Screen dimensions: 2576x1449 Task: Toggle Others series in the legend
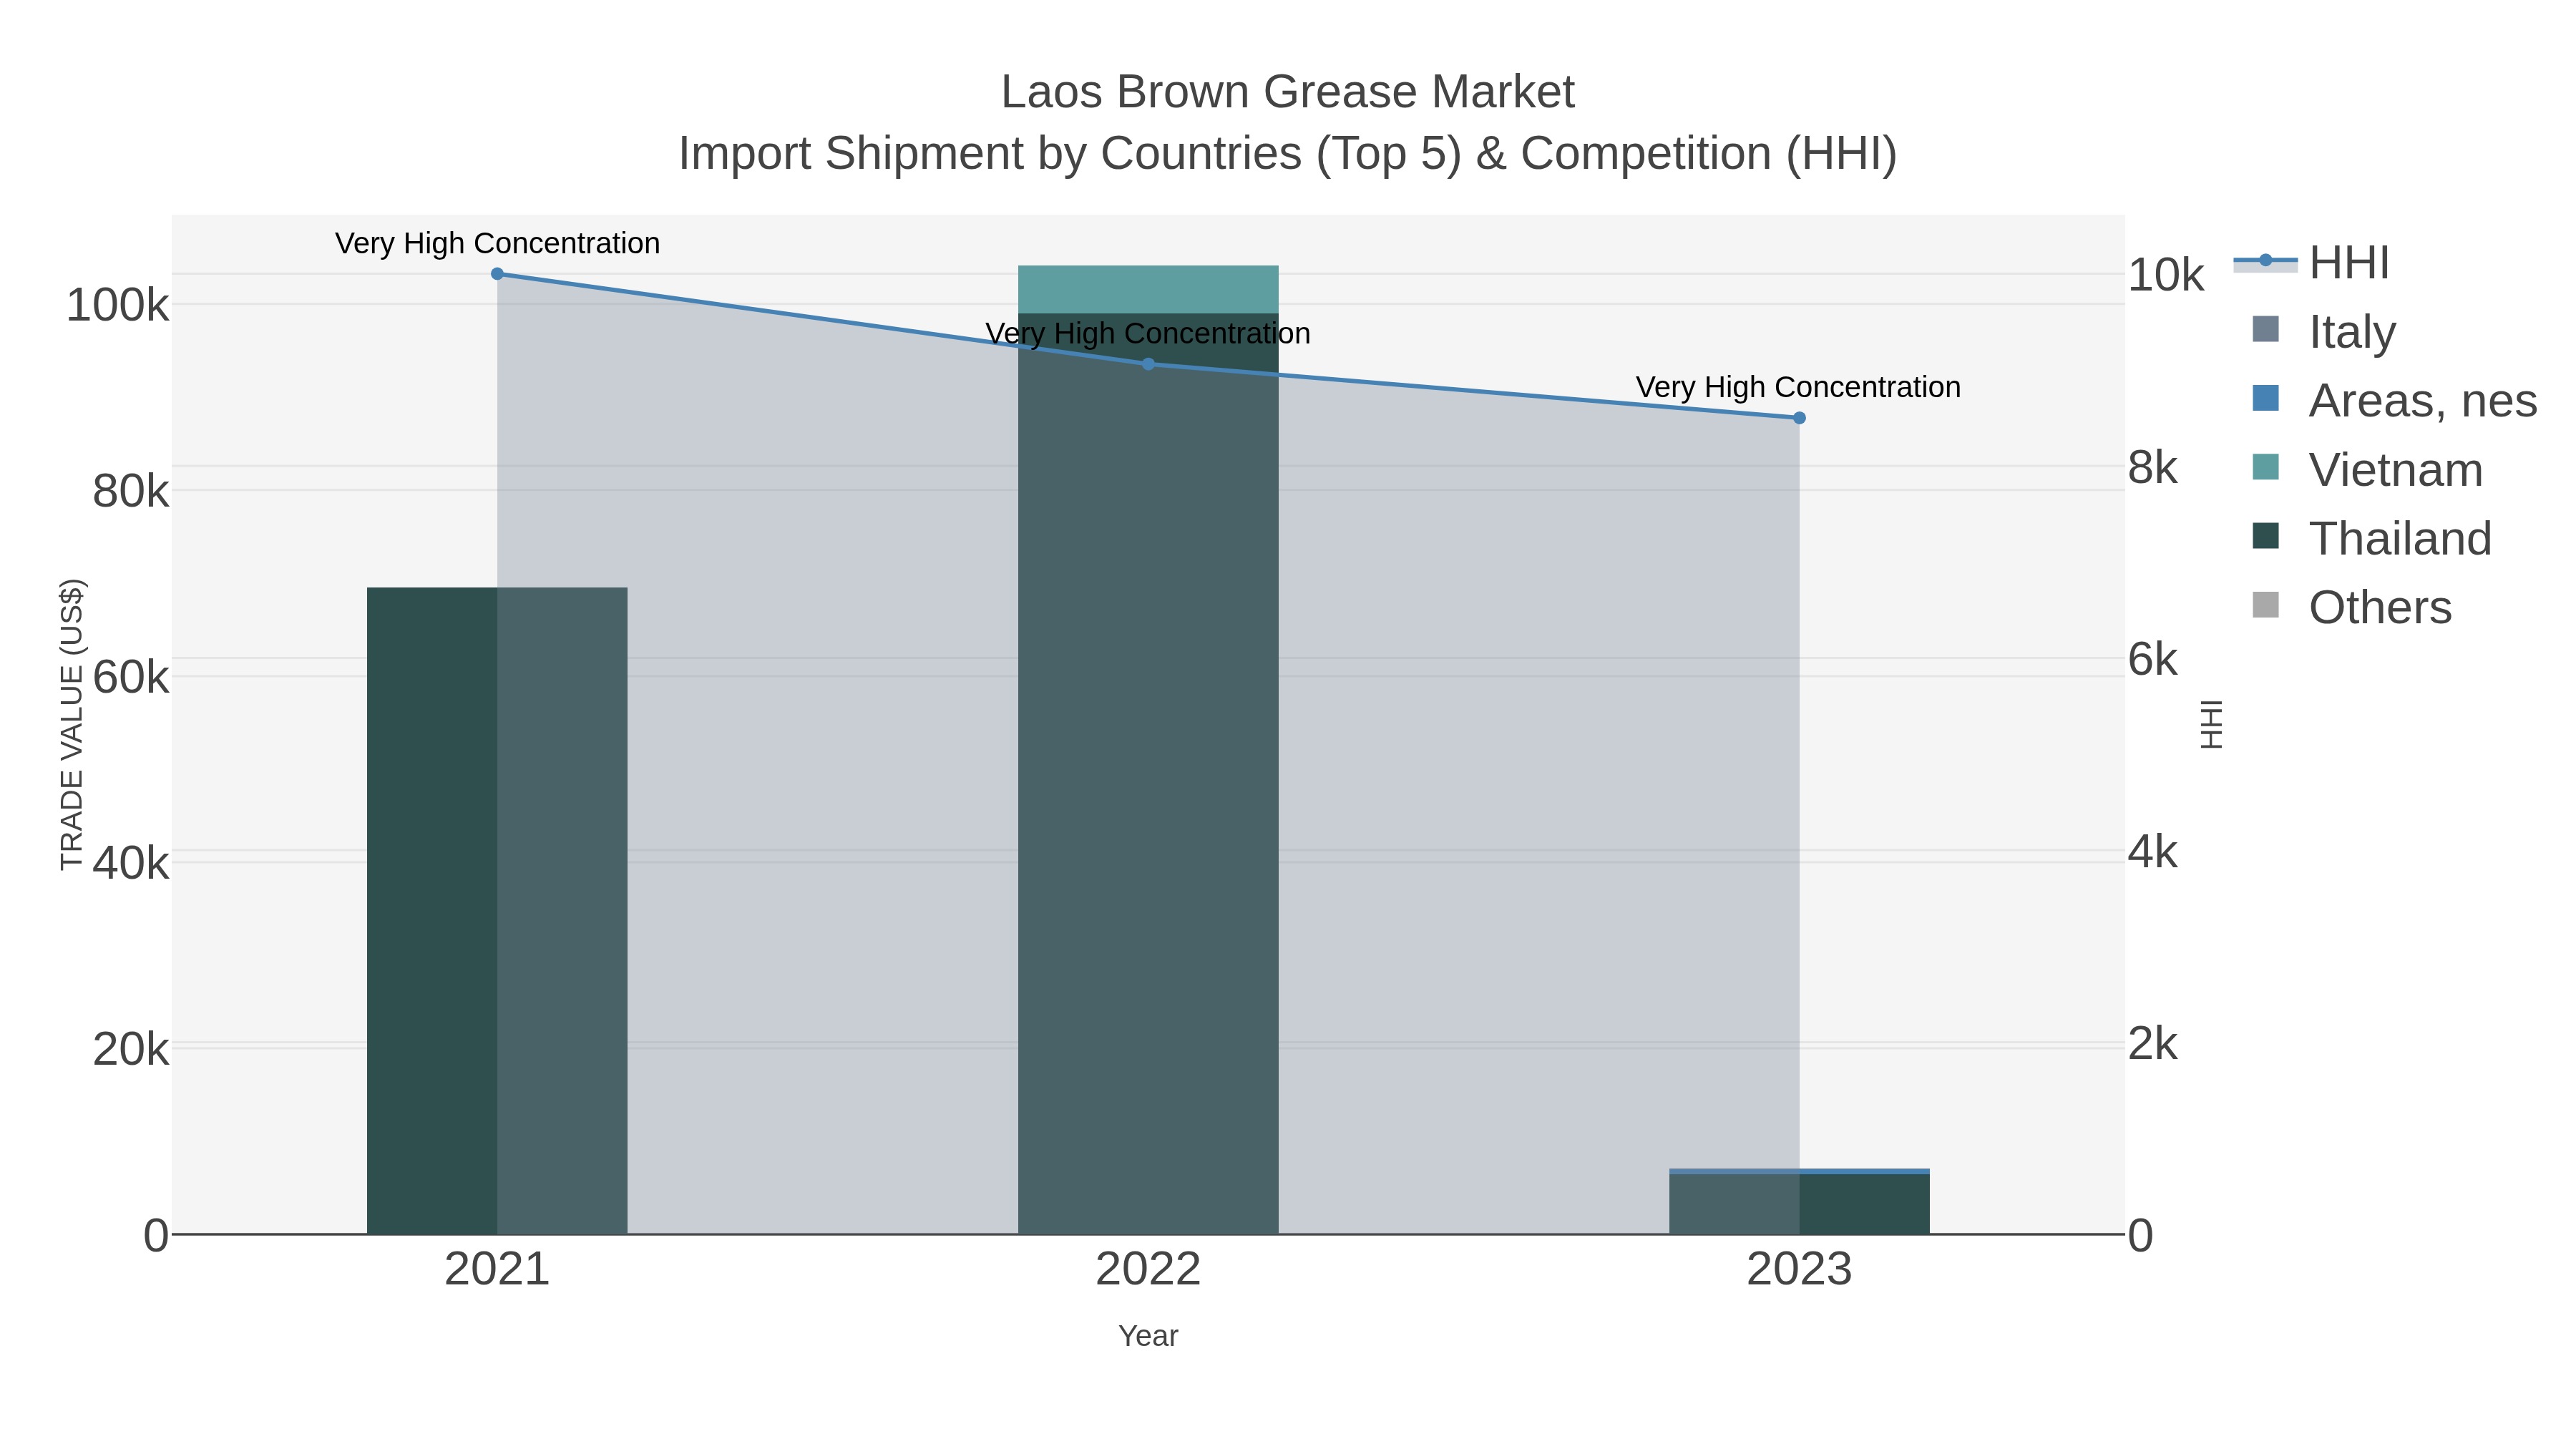click(x=2351, y=607)
